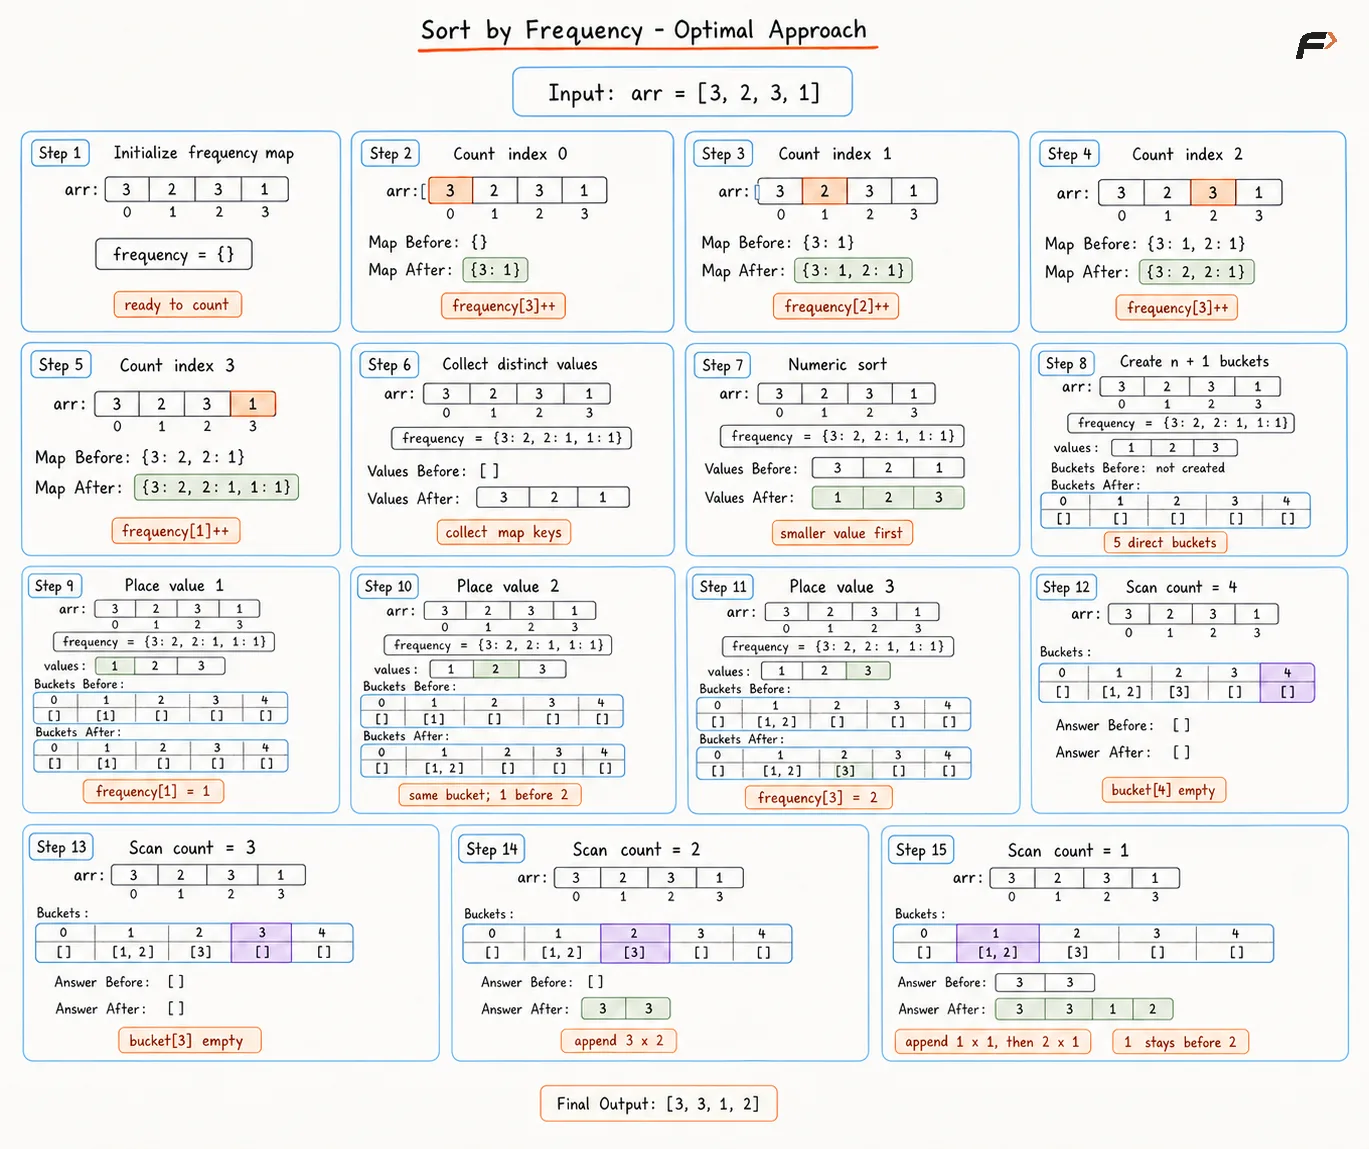Click the 'Step 10' label
The width and height of the screenshot is (1369, 1149).
[388, 586]
